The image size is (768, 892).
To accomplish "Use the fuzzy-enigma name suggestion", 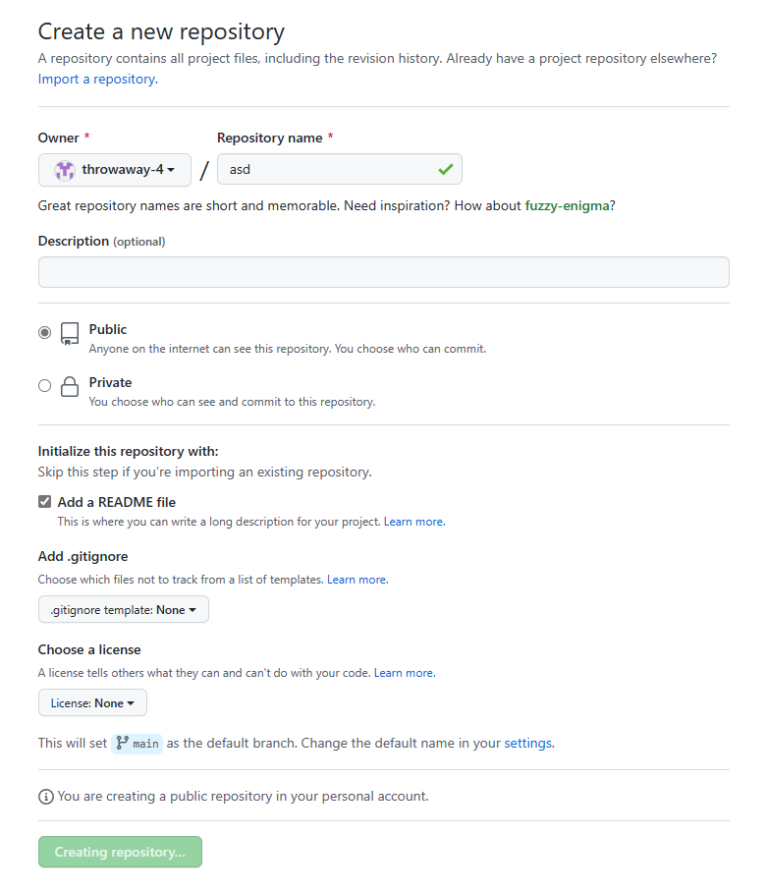I will pyautogui.click(x=567, y=206).
